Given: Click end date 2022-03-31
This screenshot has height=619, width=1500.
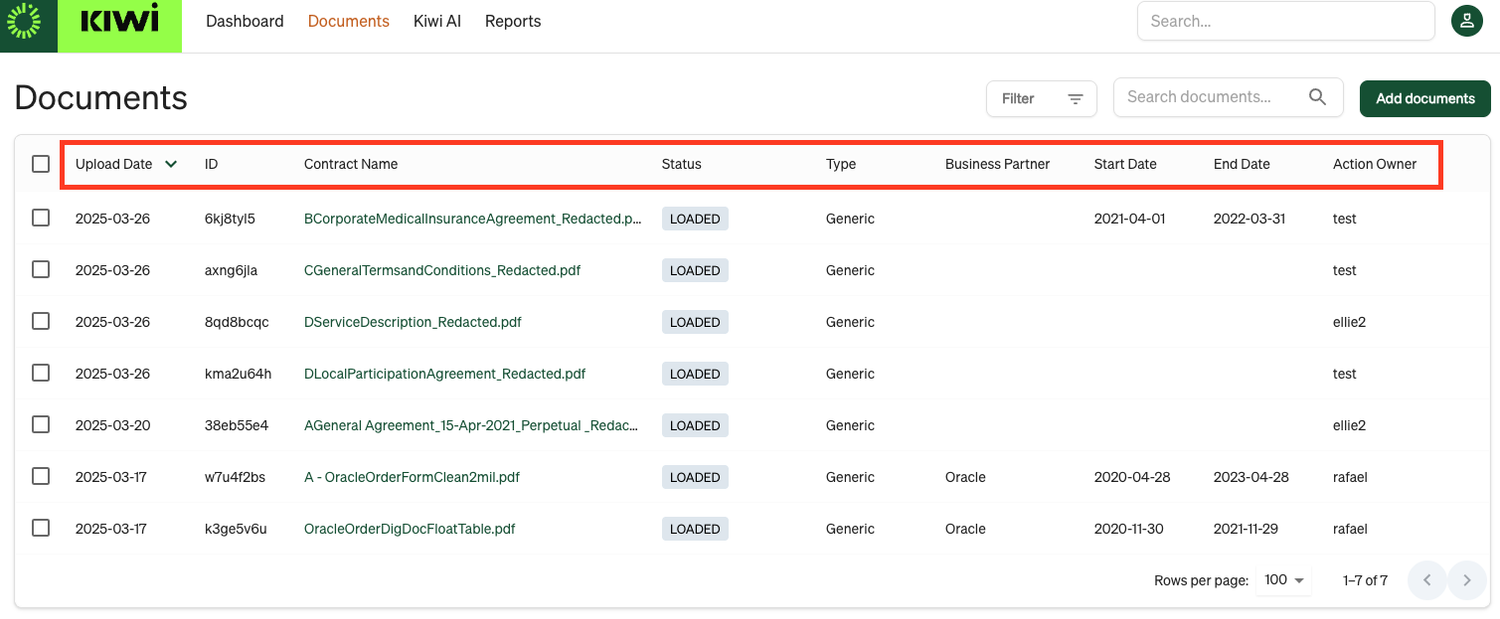Looking at the screenshot, I should [x=1249, y=218].
